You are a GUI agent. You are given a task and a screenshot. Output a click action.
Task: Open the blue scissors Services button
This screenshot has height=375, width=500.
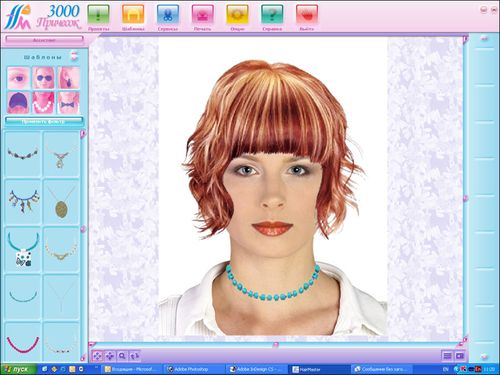click(x=168, y=15)
